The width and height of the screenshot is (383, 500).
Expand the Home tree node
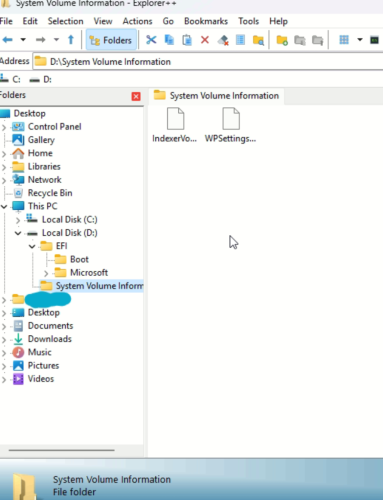(4, 154)
